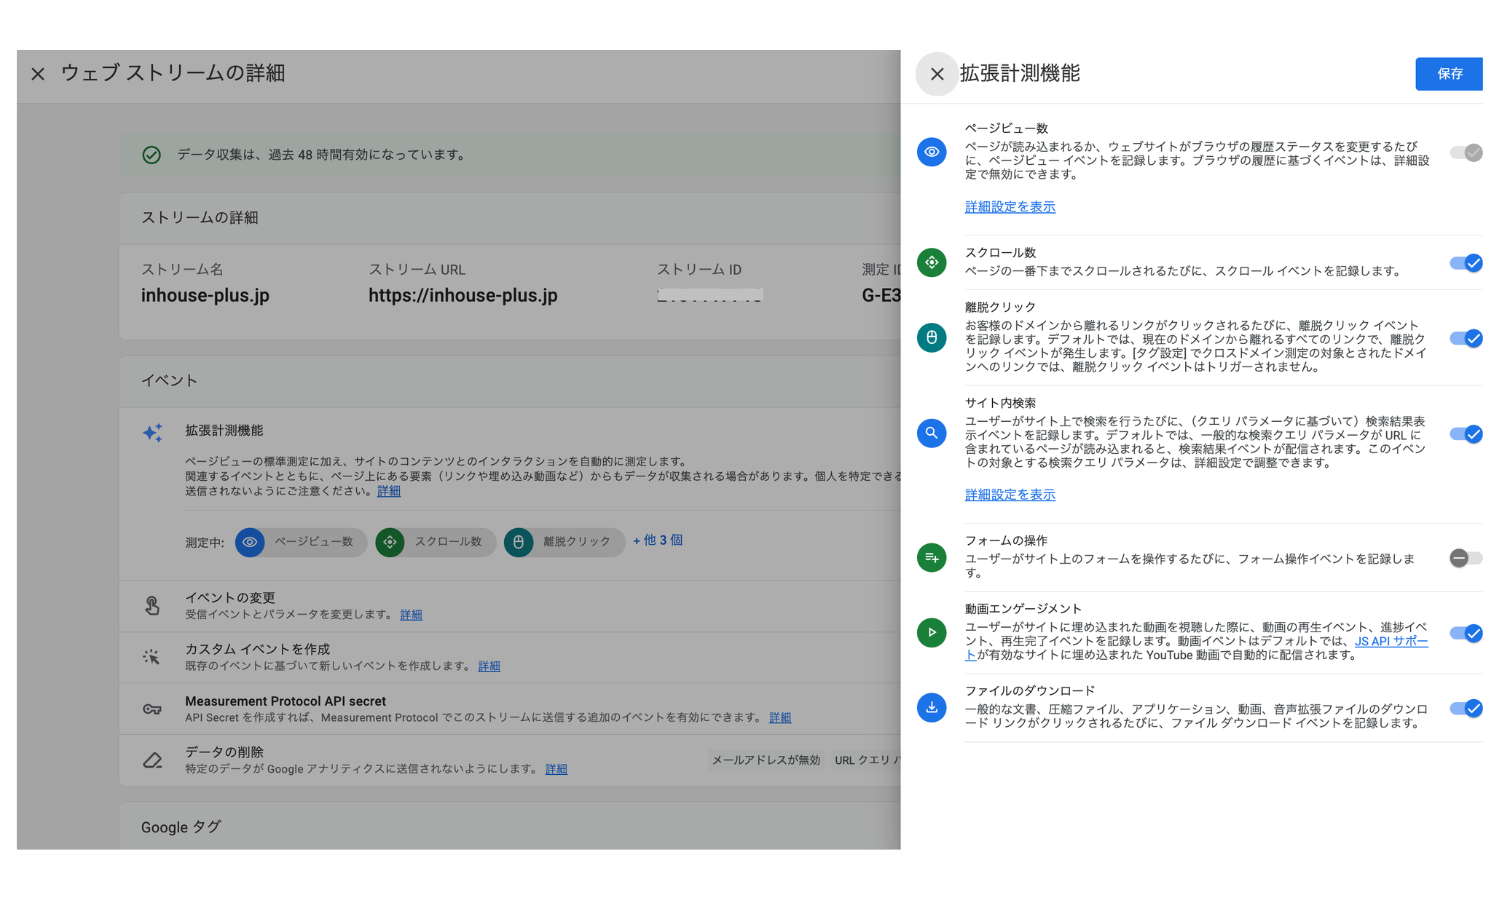Click the イベントの変更 touch icon
The height and width of the screenshot is (900, 1500).
(152, 605)
